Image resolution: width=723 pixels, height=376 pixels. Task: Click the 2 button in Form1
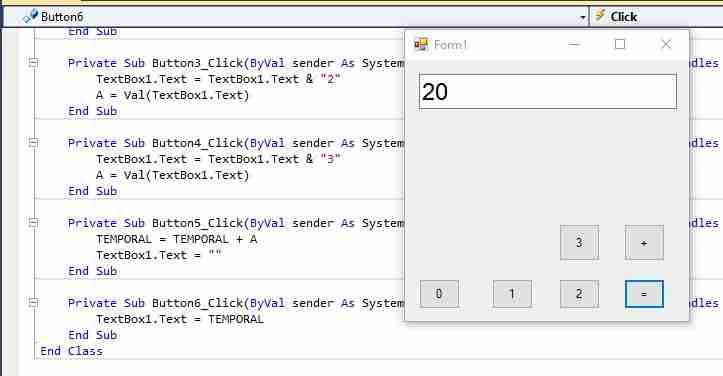tap(579, 293)
